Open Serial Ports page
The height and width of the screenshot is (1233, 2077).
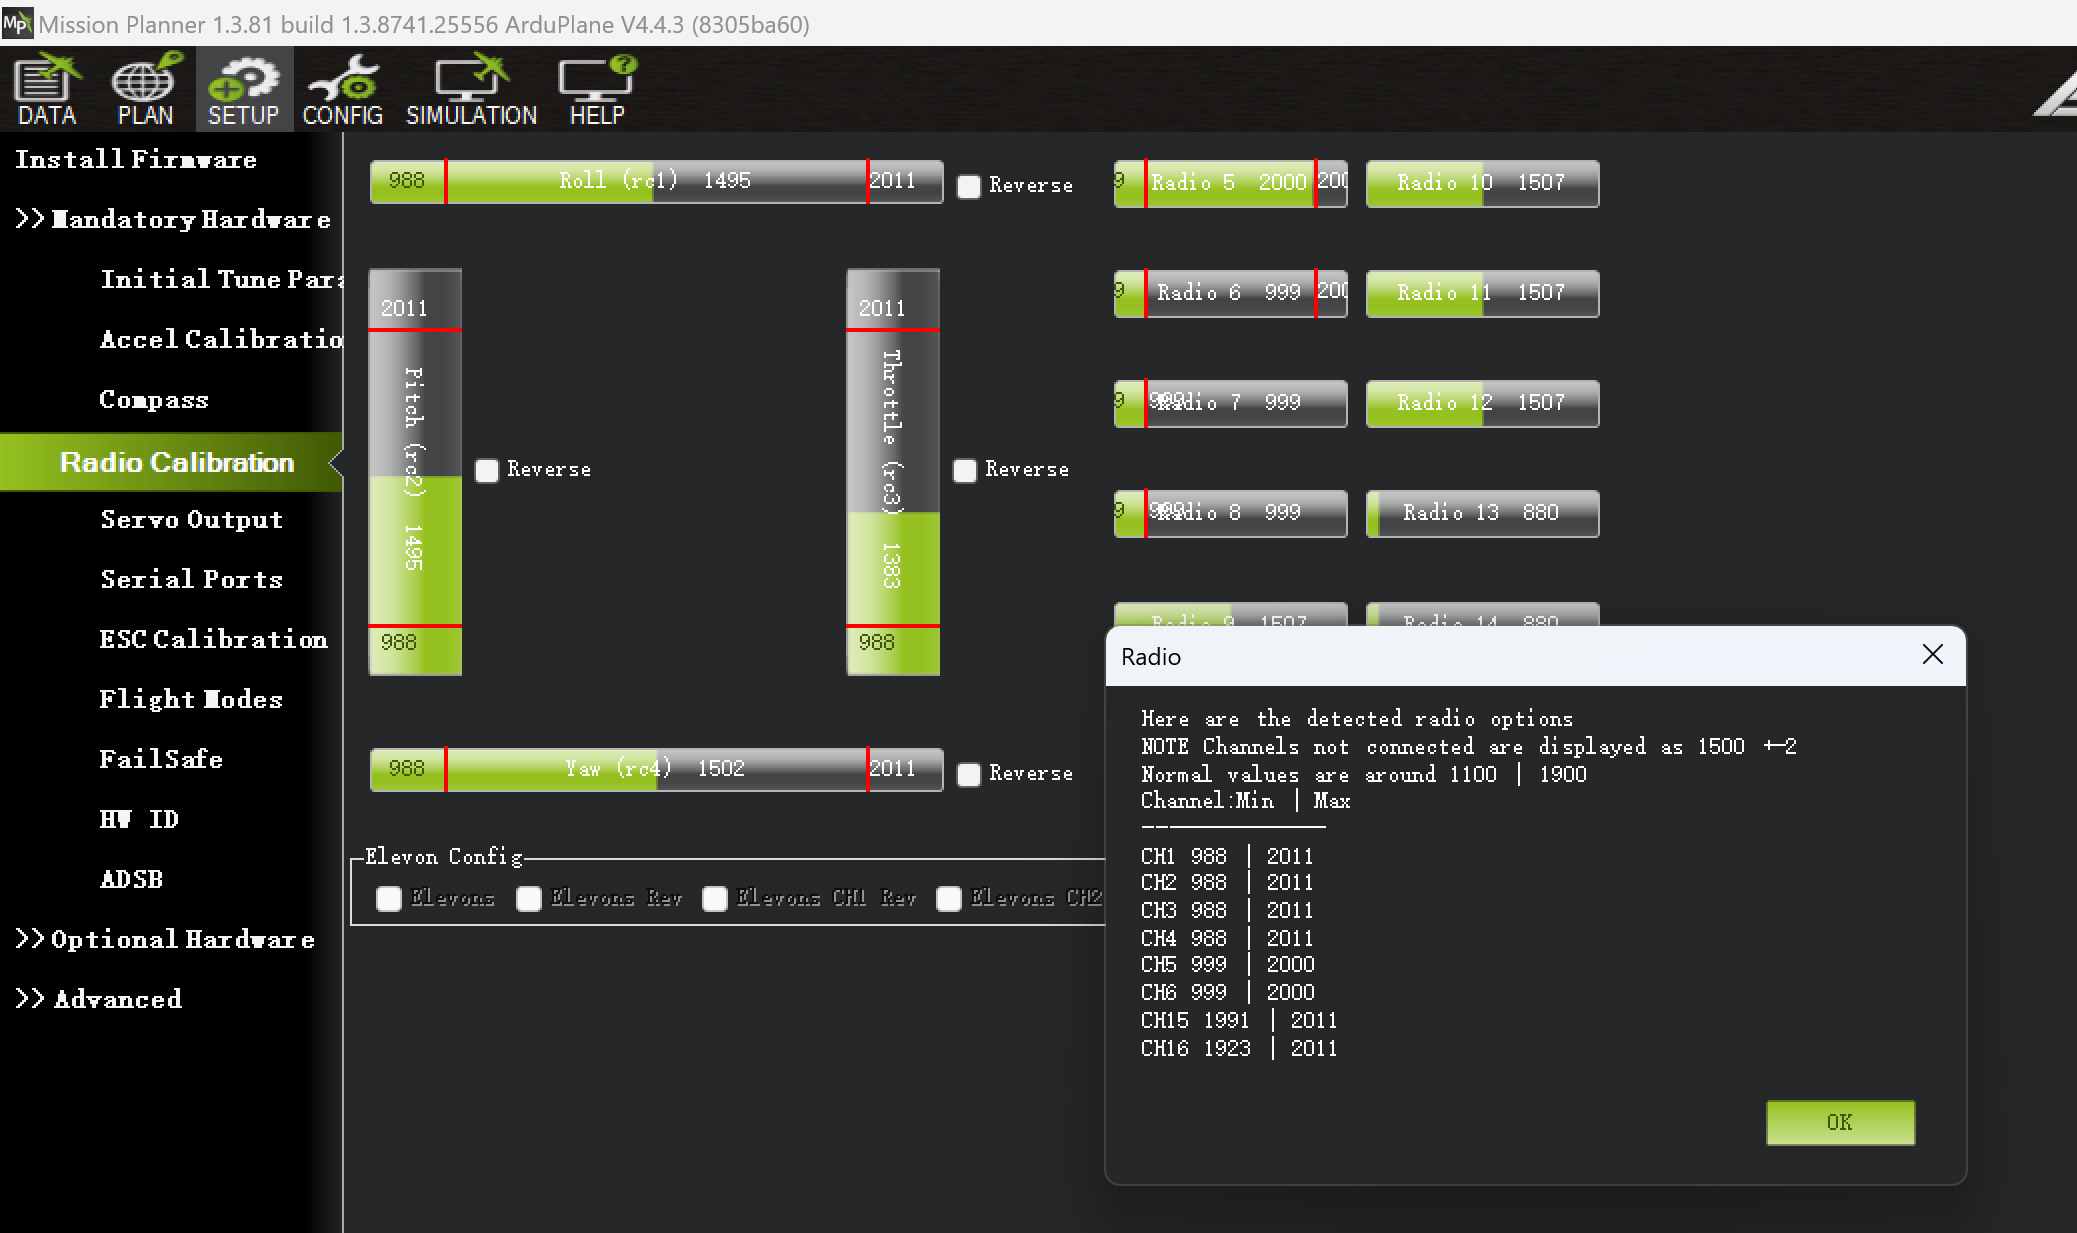coord(192,579)
